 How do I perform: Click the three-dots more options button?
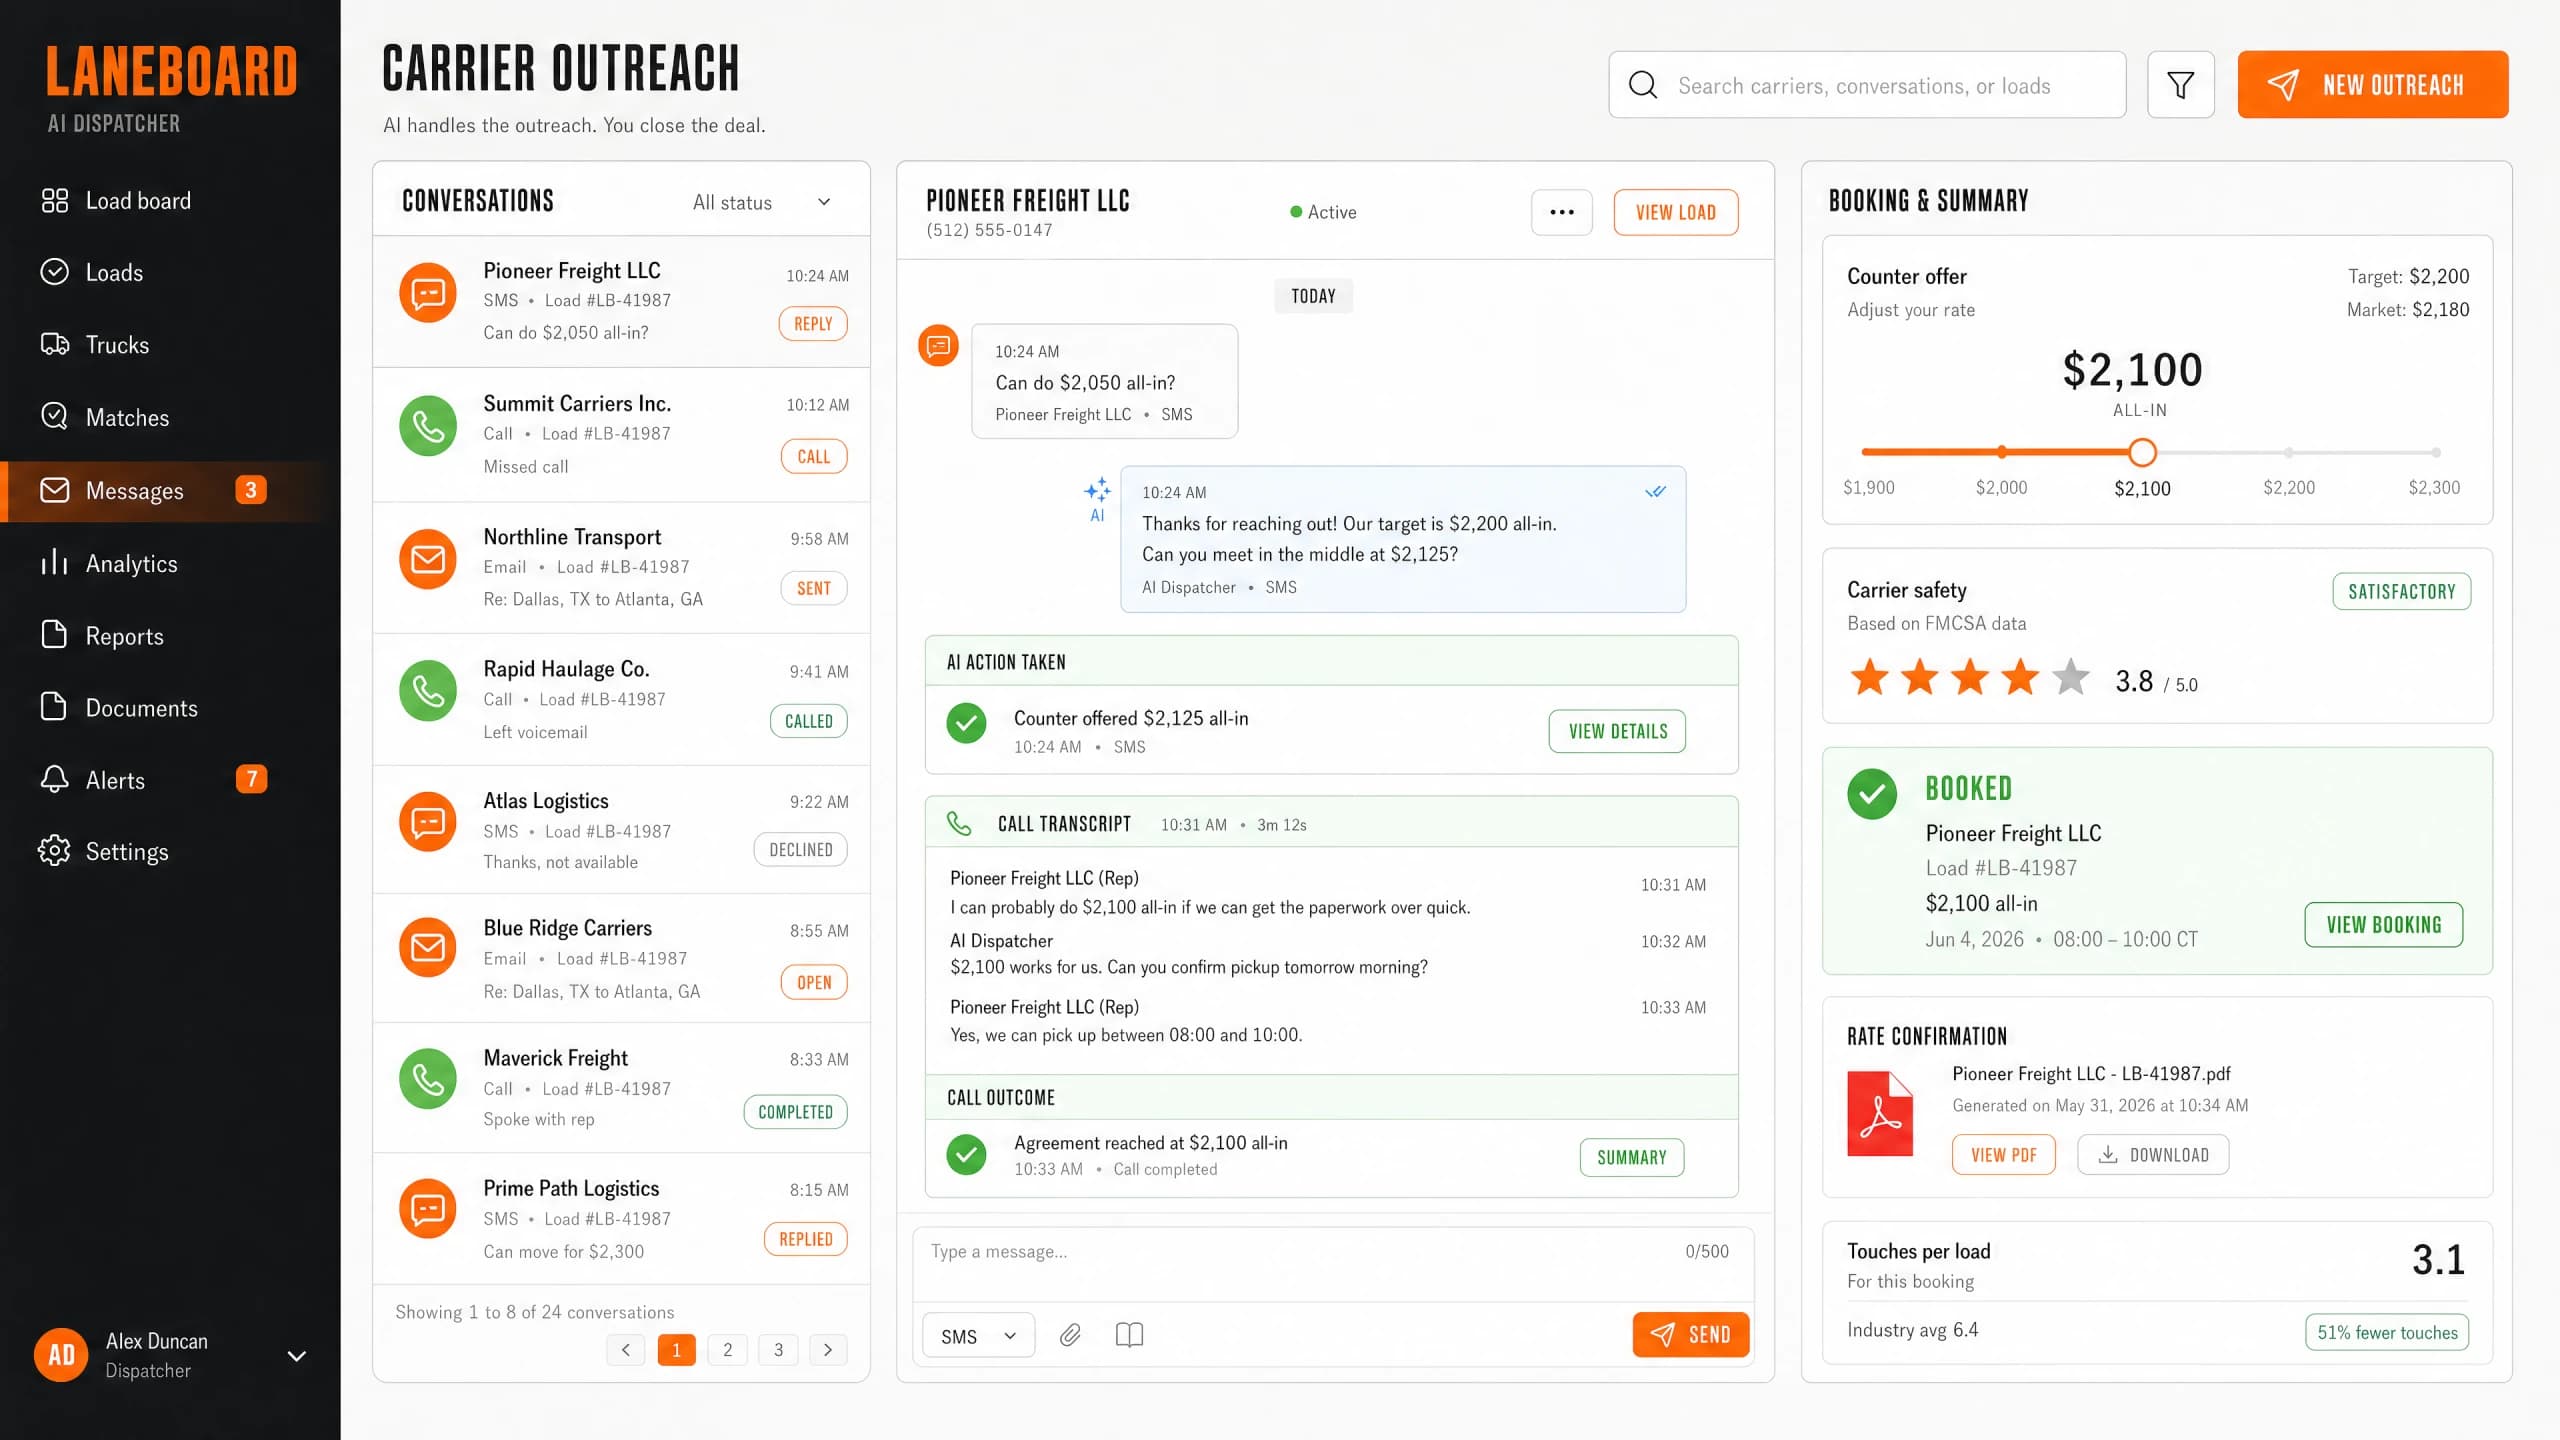tap(1561, 212)
